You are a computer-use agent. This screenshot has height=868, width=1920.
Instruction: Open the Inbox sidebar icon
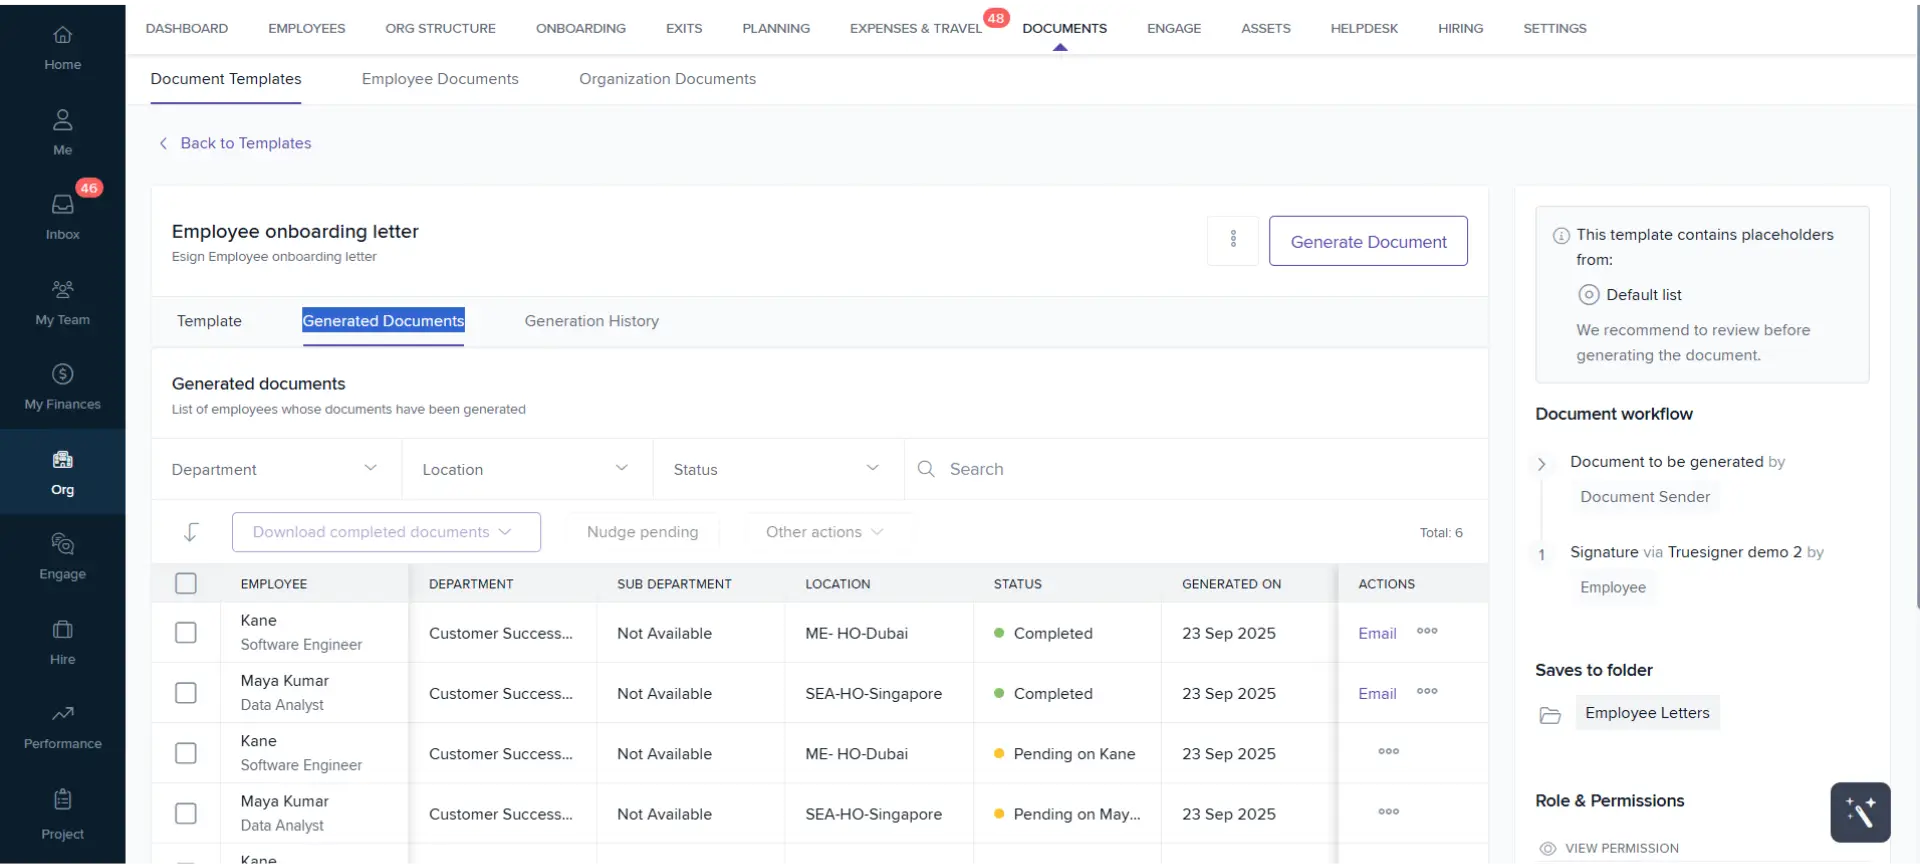tap(62, 215)
